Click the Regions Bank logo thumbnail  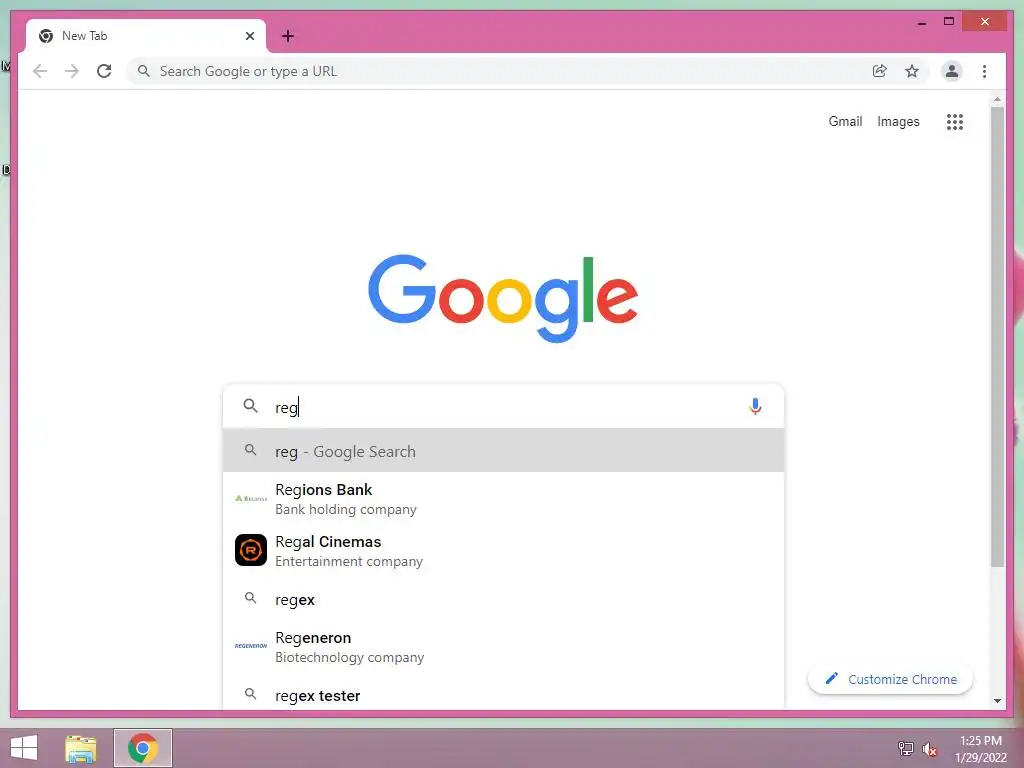point(251,498)
